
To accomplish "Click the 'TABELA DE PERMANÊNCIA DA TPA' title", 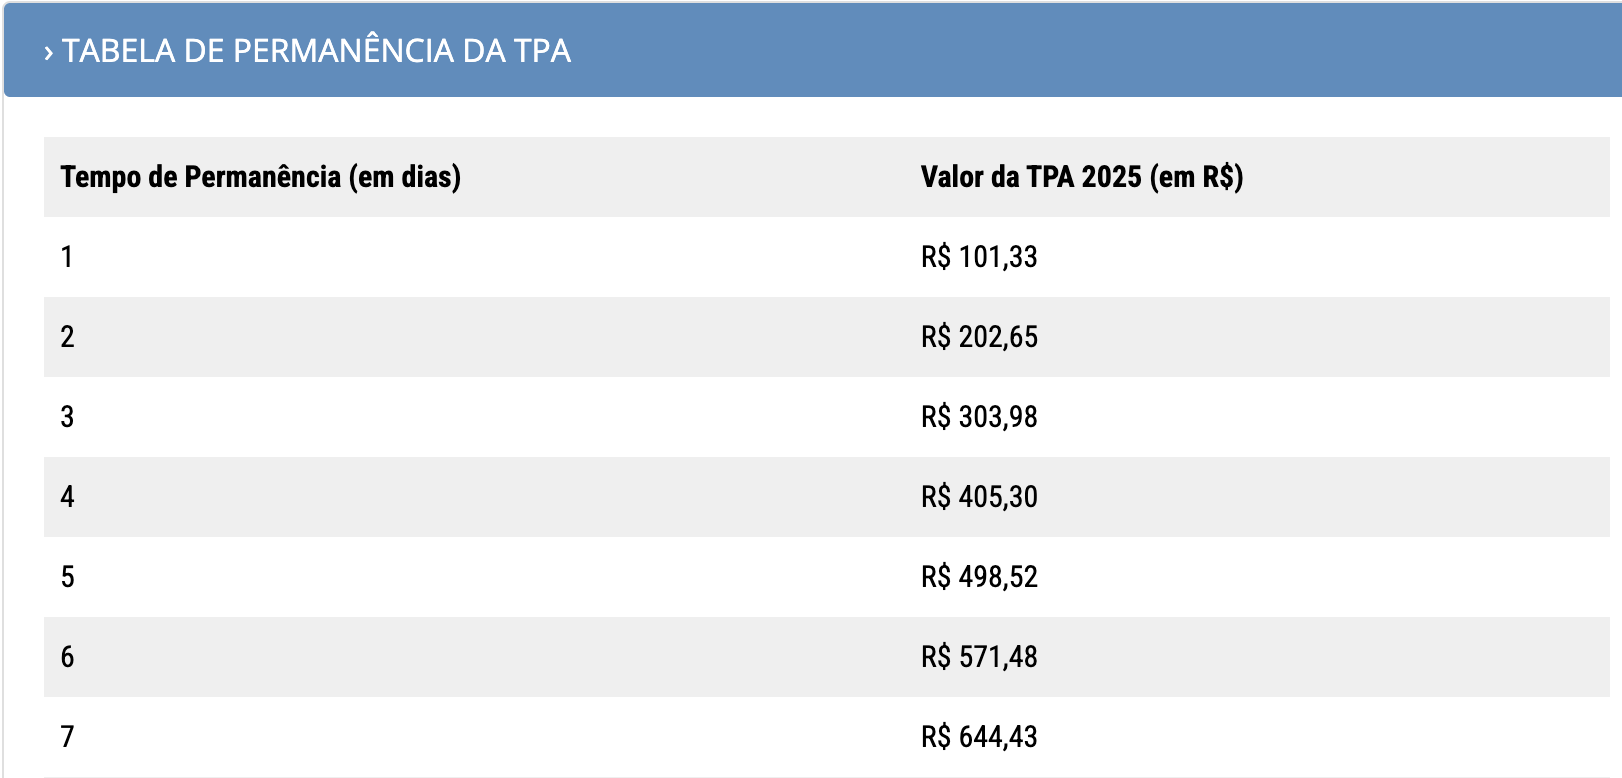I will pyautogui.click(x=316, y=51).
